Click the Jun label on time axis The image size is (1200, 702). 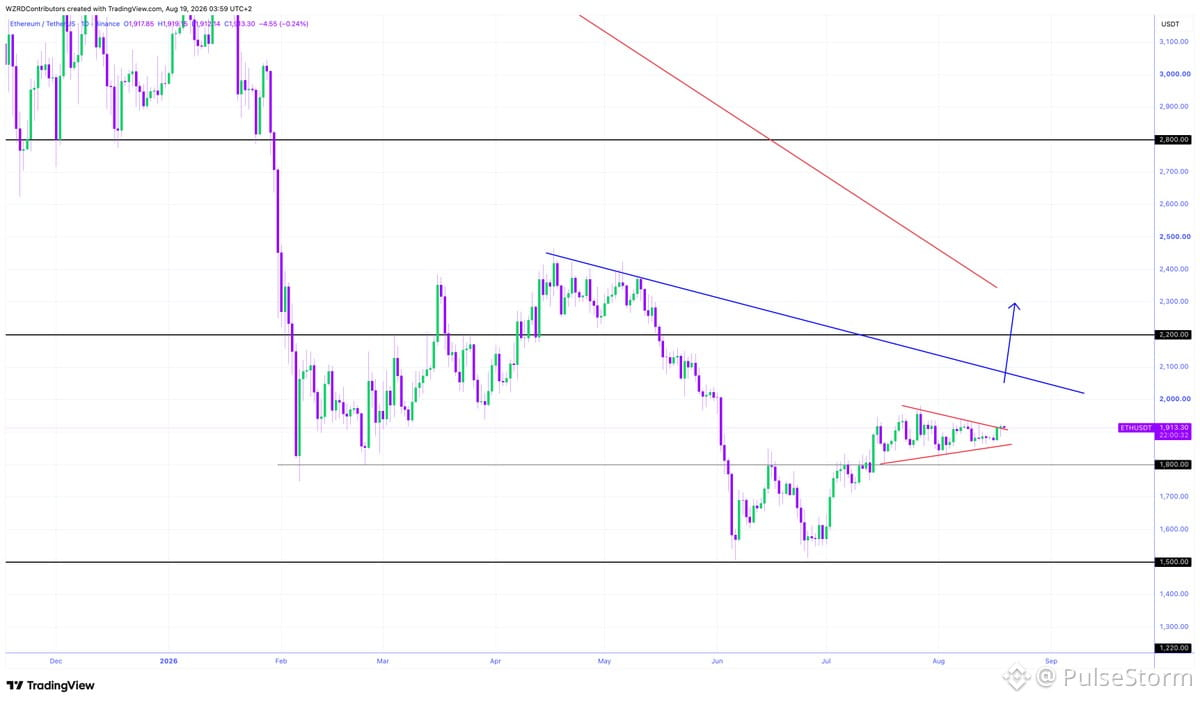coord(716,661)
